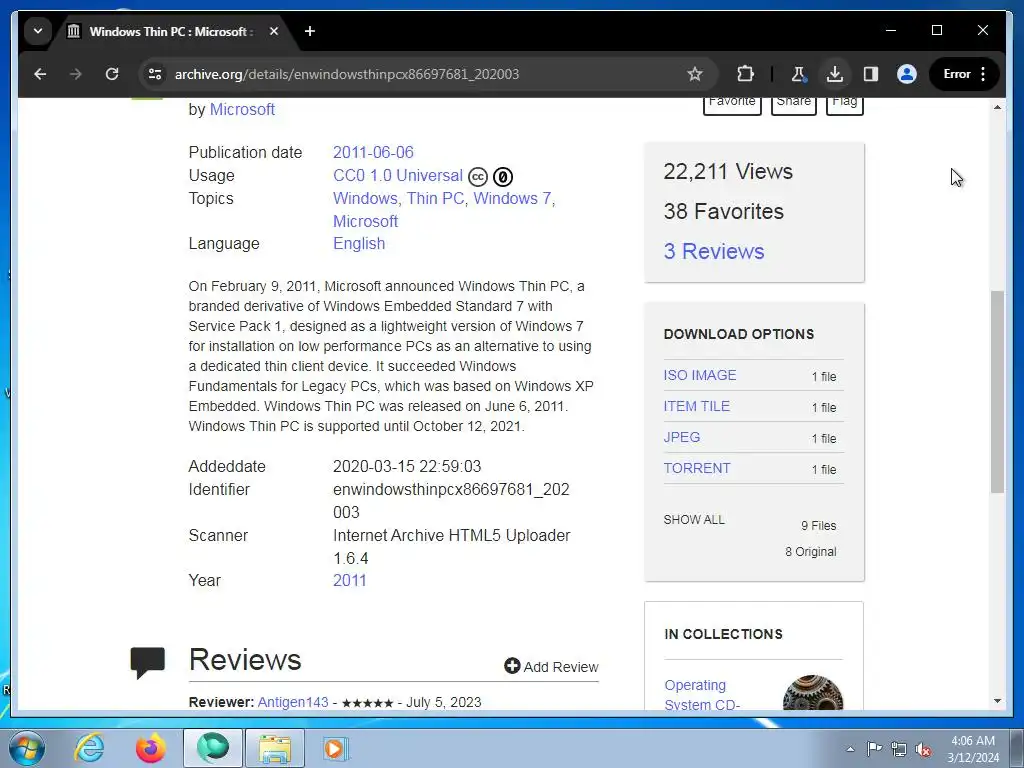Select the Windows Thin PC tab
The width and height of the screenshot is (1024, 768).
coord(171,31)
